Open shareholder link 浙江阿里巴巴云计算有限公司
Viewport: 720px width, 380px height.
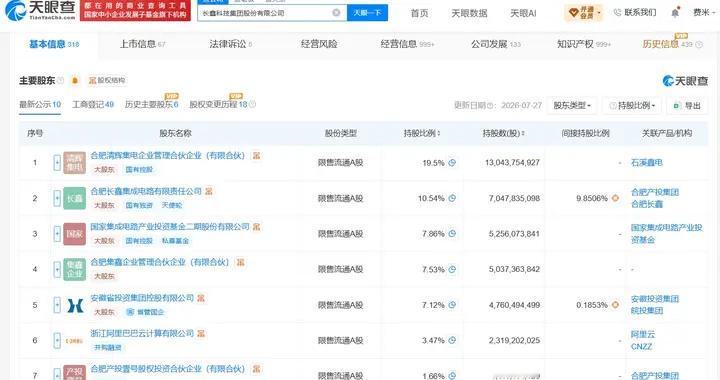click(142, 333)
